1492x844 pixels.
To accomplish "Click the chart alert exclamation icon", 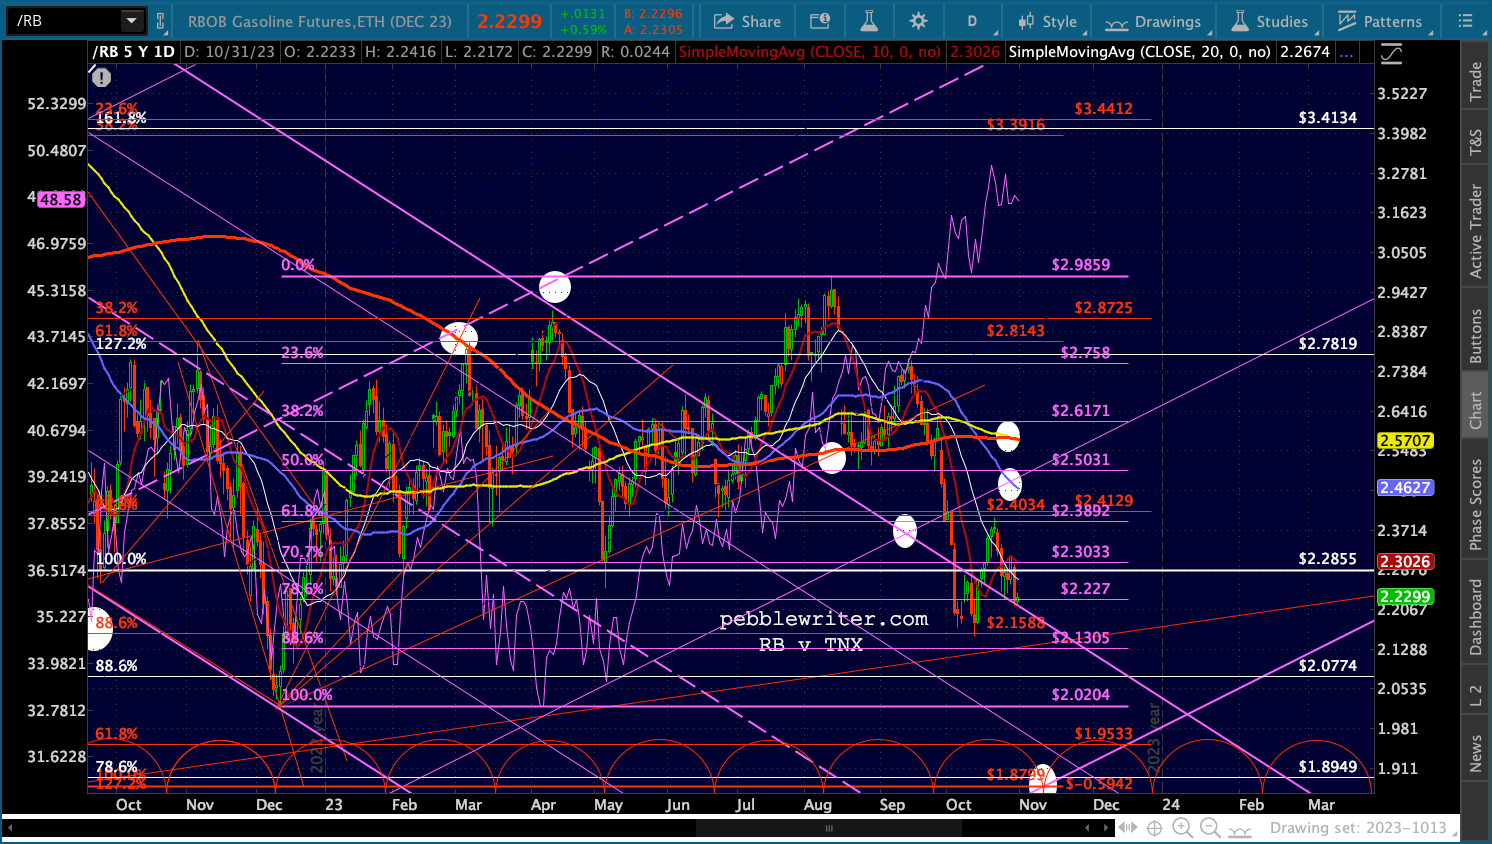I will click(x=101, y=77).
